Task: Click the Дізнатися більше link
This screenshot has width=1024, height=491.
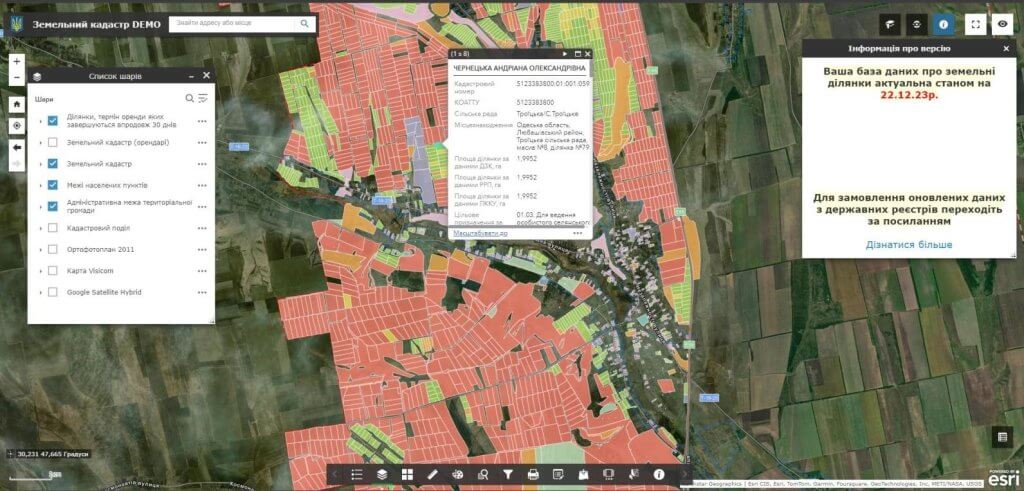Action: click(908, 245)
